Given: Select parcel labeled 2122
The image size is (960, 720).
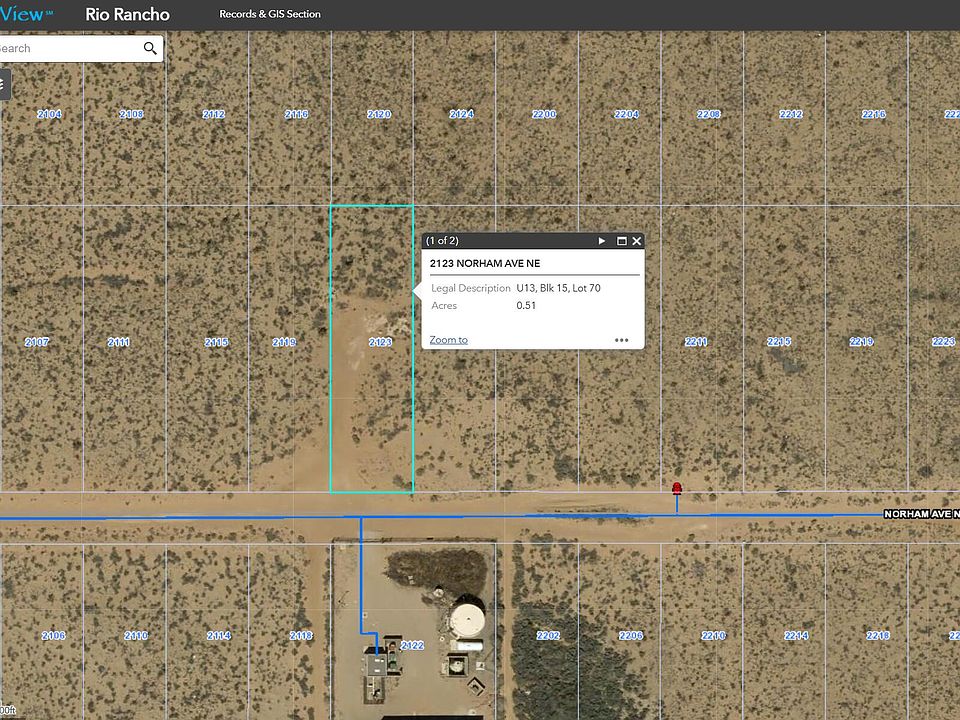Looking at the screenshot, I should [412, 645].
